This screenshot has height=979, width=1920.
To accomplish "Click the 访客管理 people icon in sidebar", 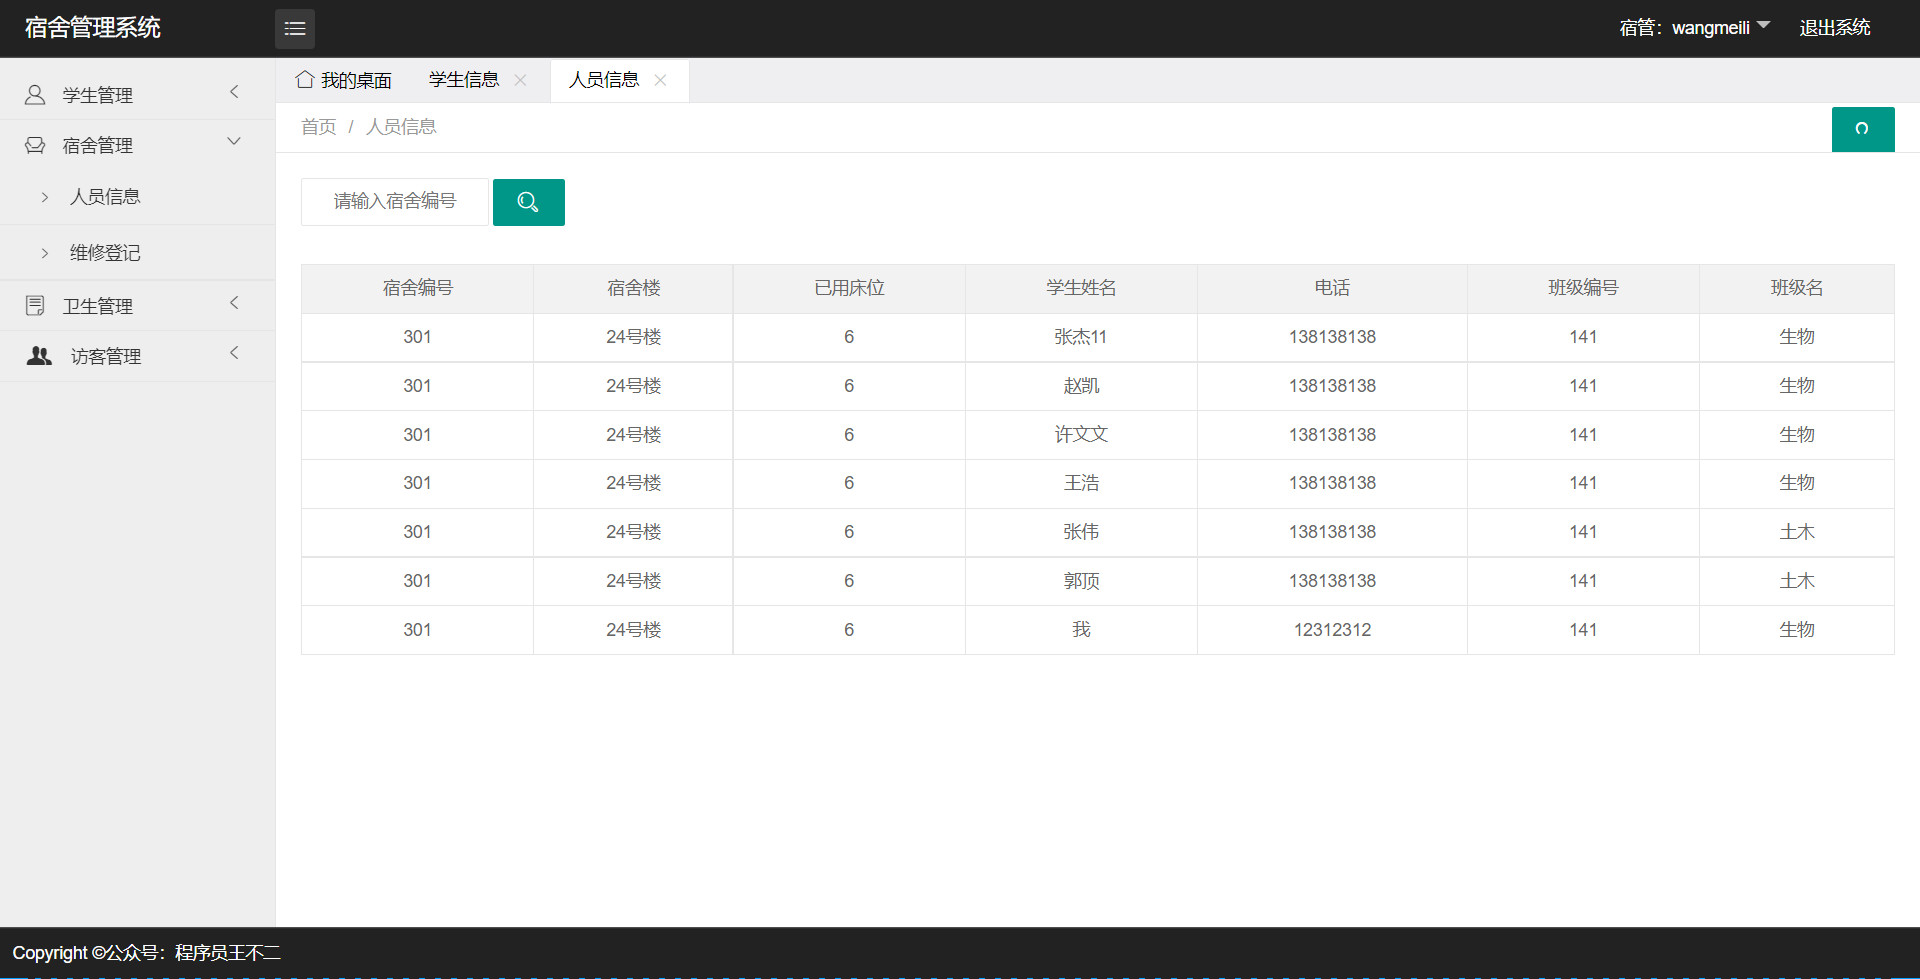I will point(38,355).
